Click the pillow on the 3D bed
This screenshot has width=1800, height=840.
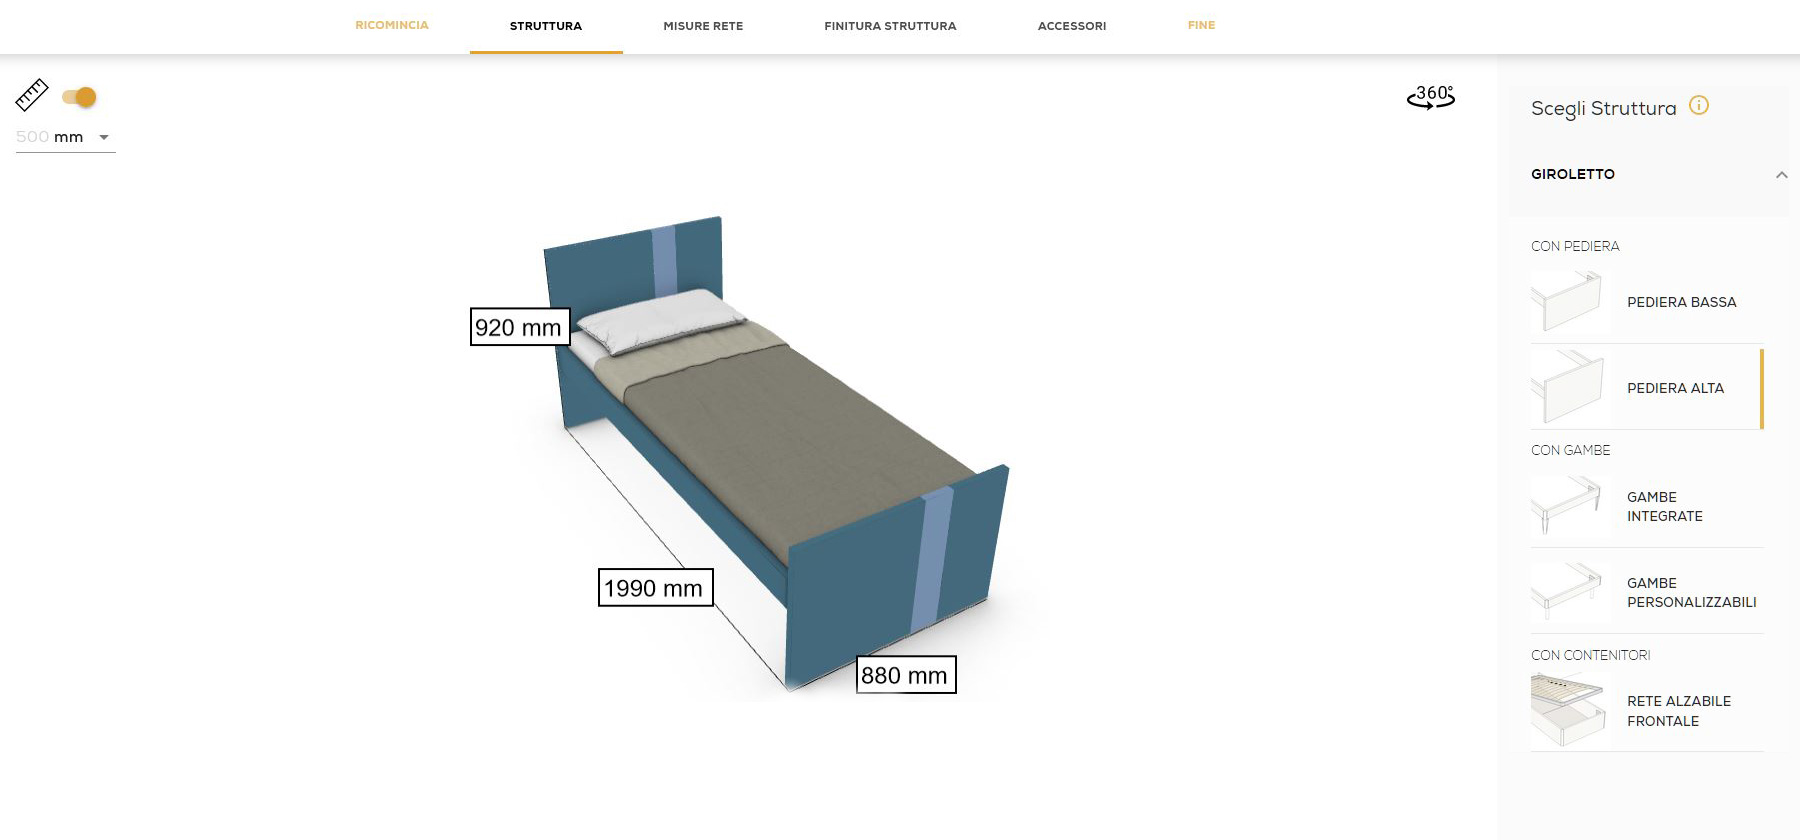click(x=660, y=320)
